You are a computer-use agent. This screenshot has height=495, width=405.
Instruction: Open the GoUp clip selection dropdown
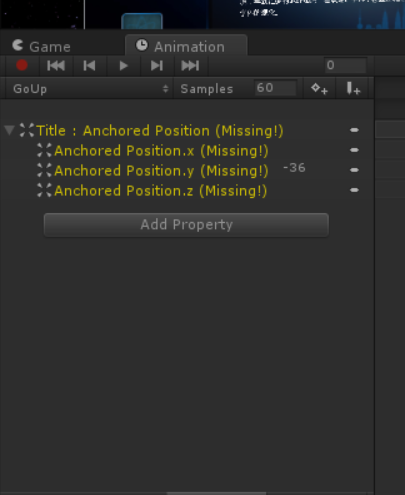(90, 89)
